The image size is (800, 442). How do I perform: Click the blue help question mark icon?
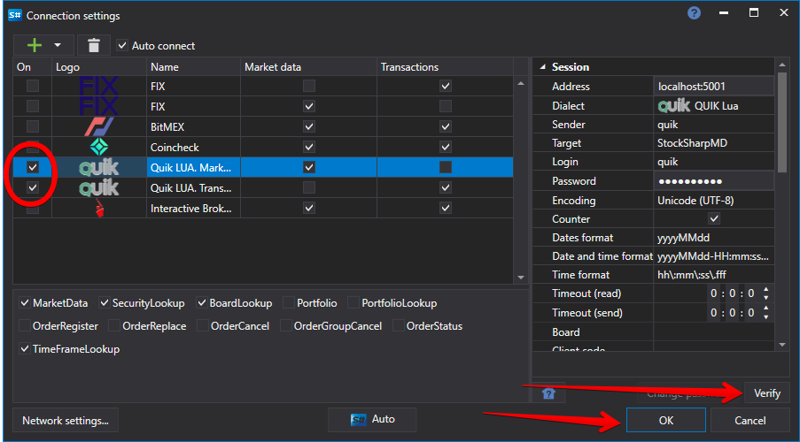[694, 13]
